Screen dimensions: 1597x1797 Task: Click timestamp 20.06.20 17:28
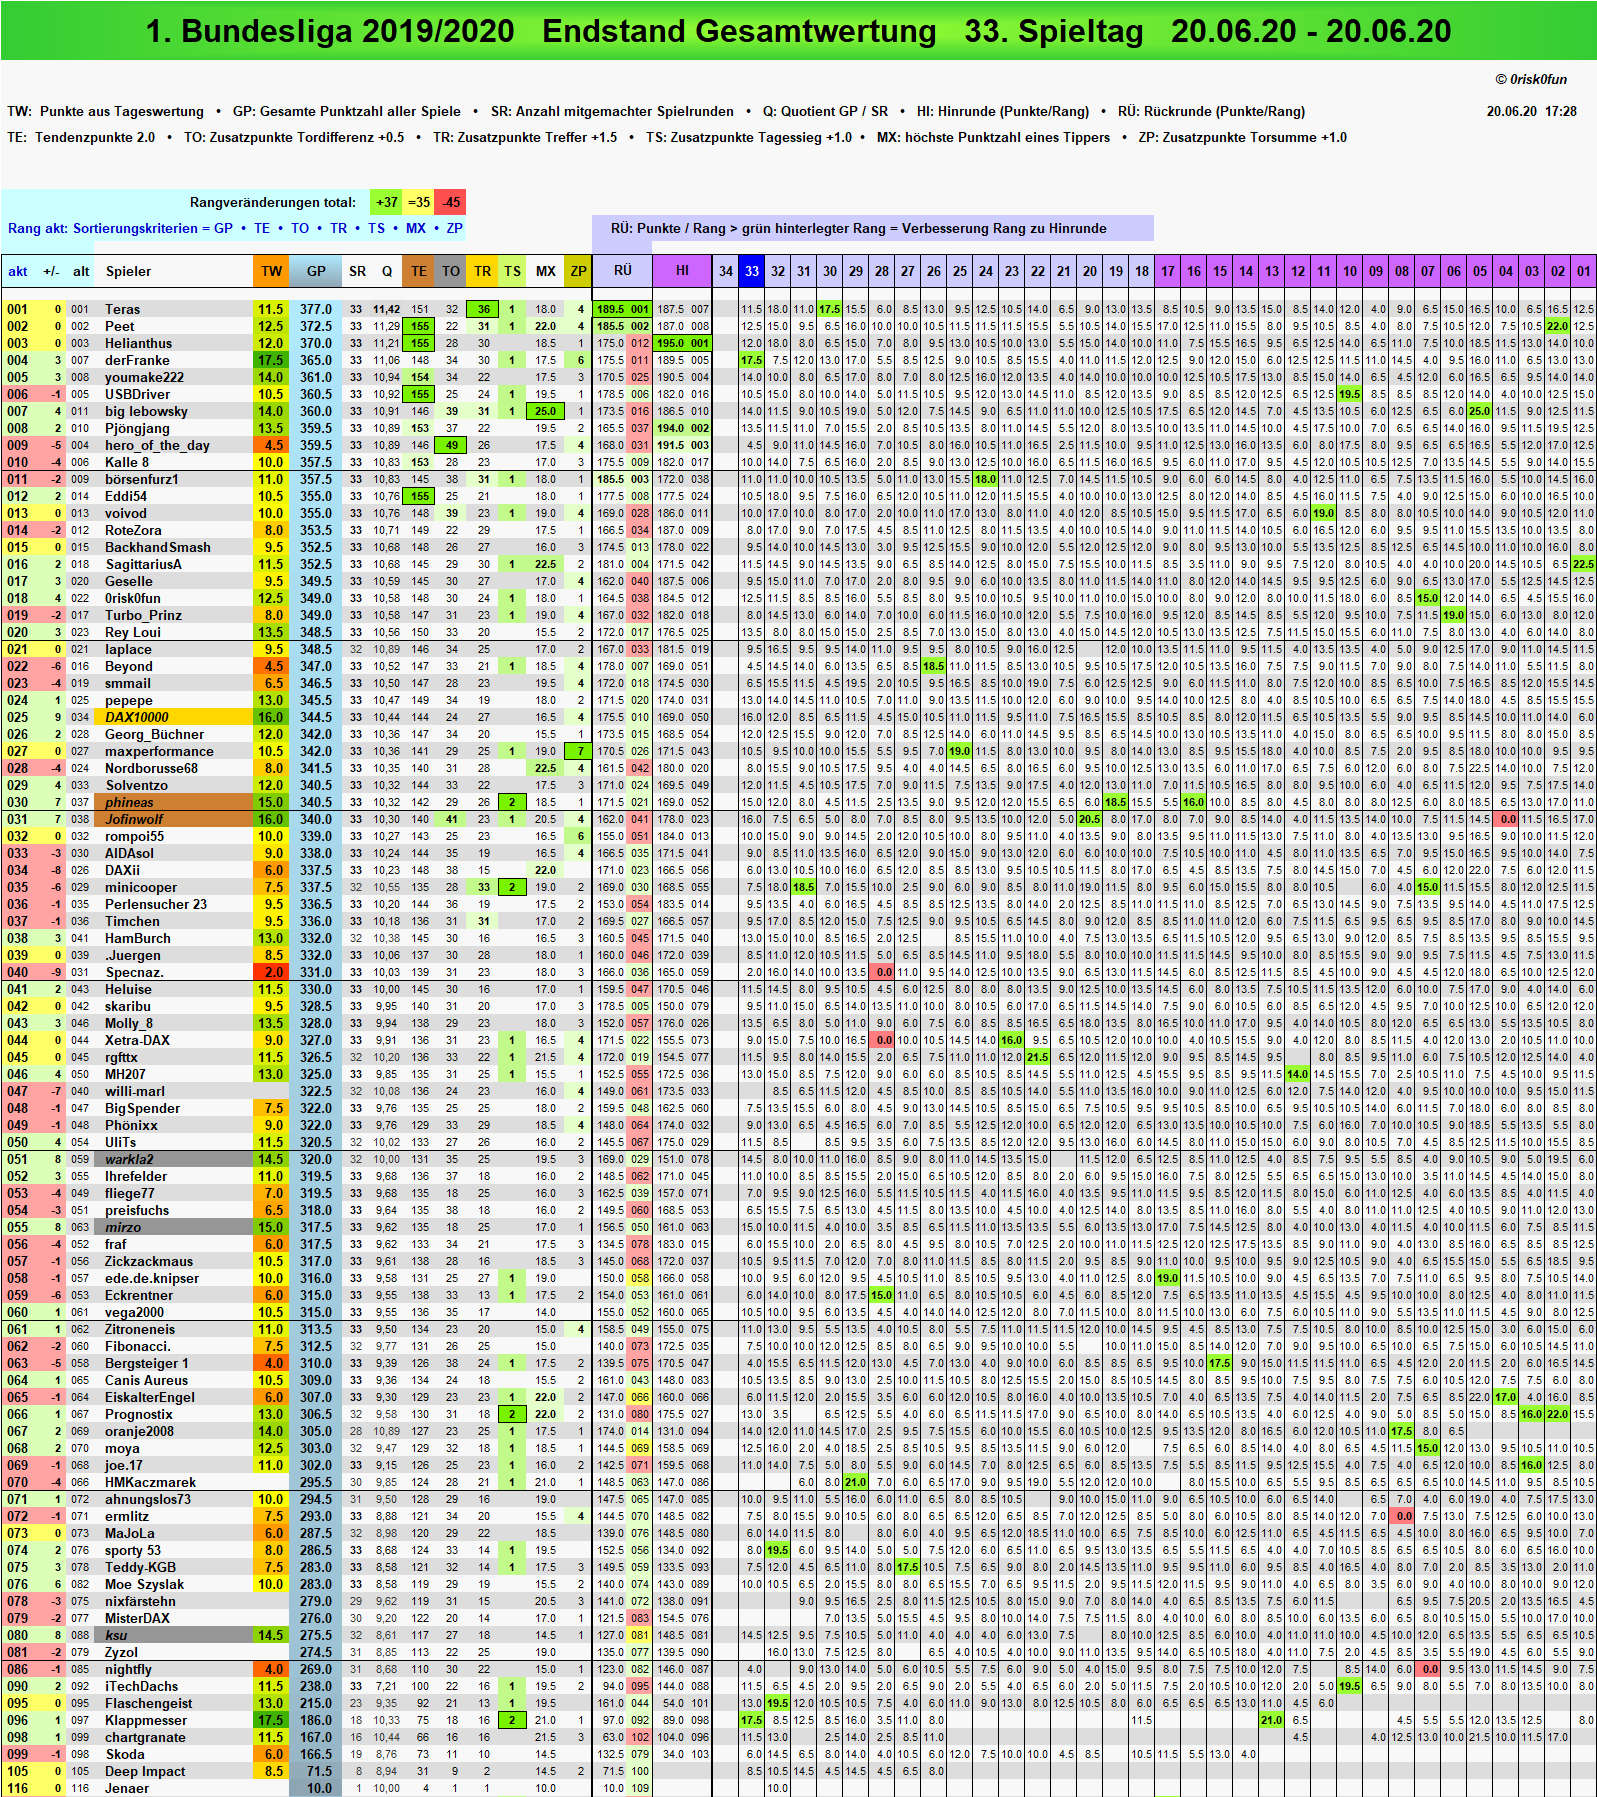(1531, 112)
